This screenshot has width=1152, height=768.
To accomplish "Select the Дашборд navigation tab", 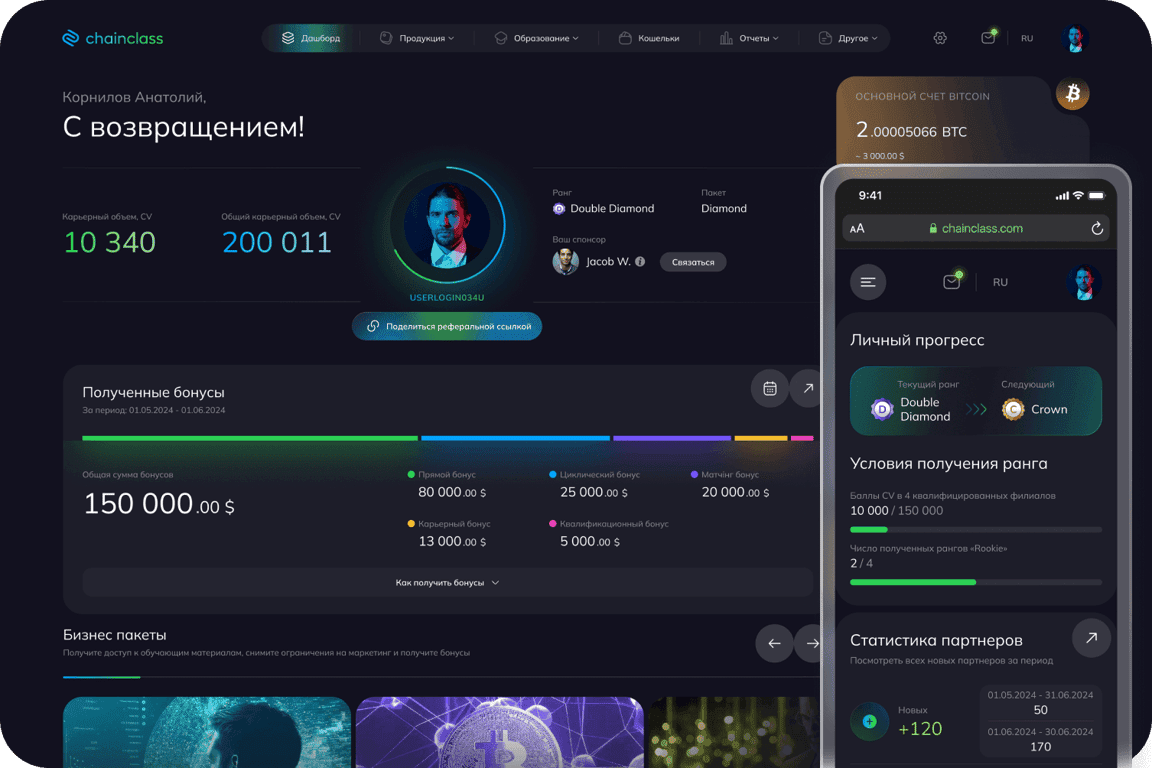I will click(312, 38).
